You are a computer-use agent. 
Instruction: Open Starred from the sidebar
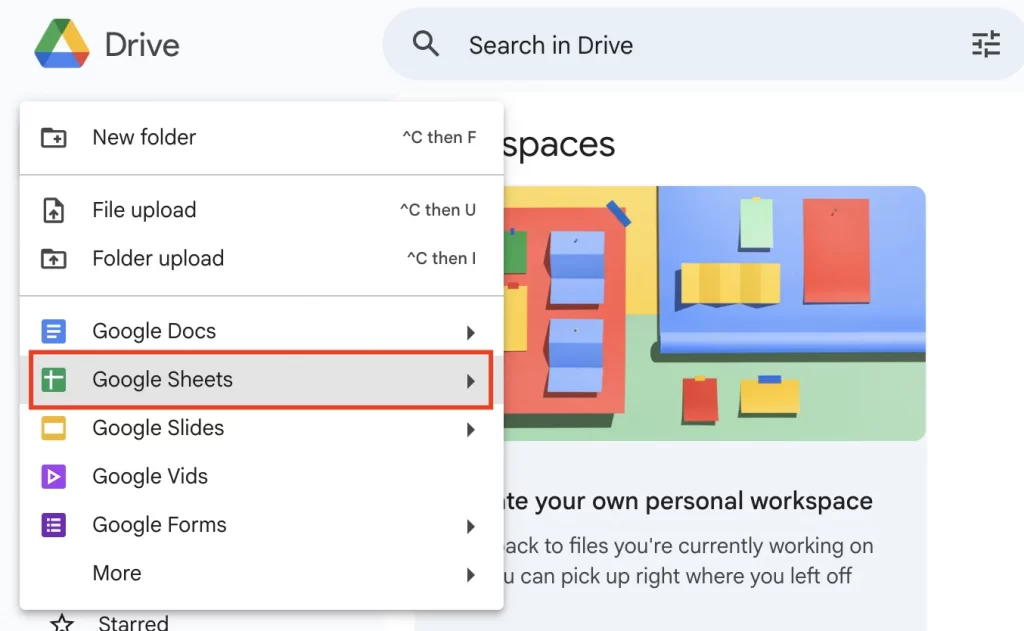pyautogui.click(x=131, y=622)
